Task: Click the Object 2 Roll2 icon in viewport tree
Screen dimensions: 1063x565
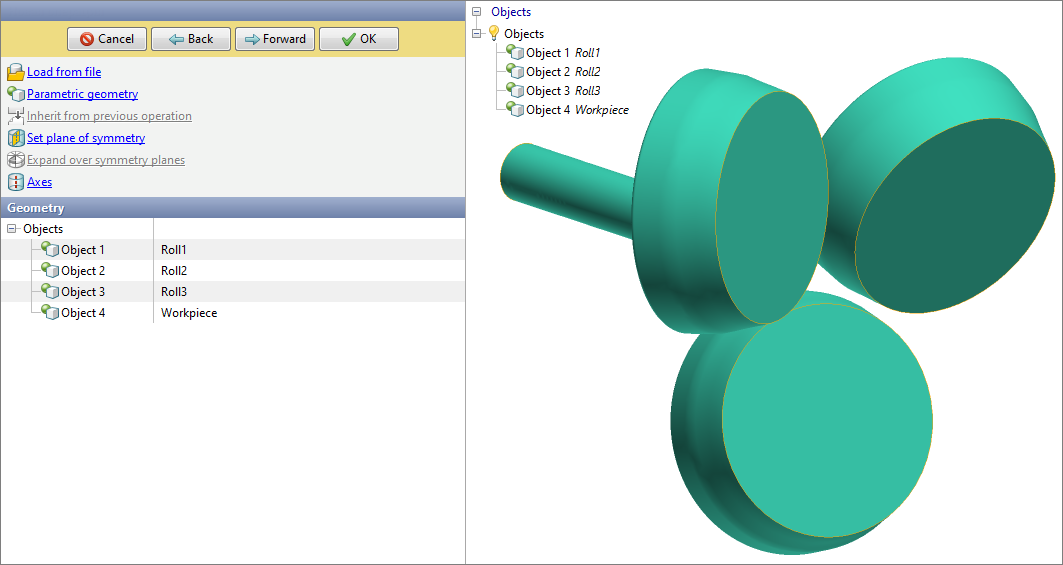Action: coord(515,71)
